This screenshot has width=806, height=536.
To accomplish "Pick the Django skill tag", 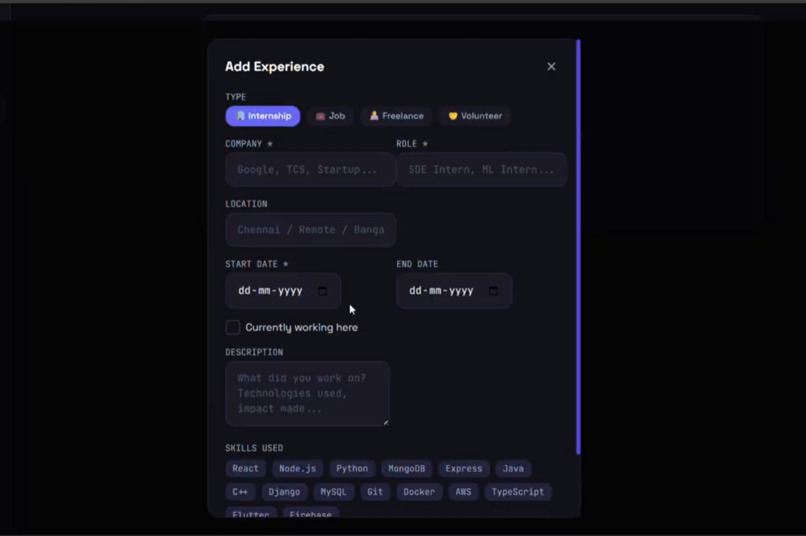I will [284, 492].
